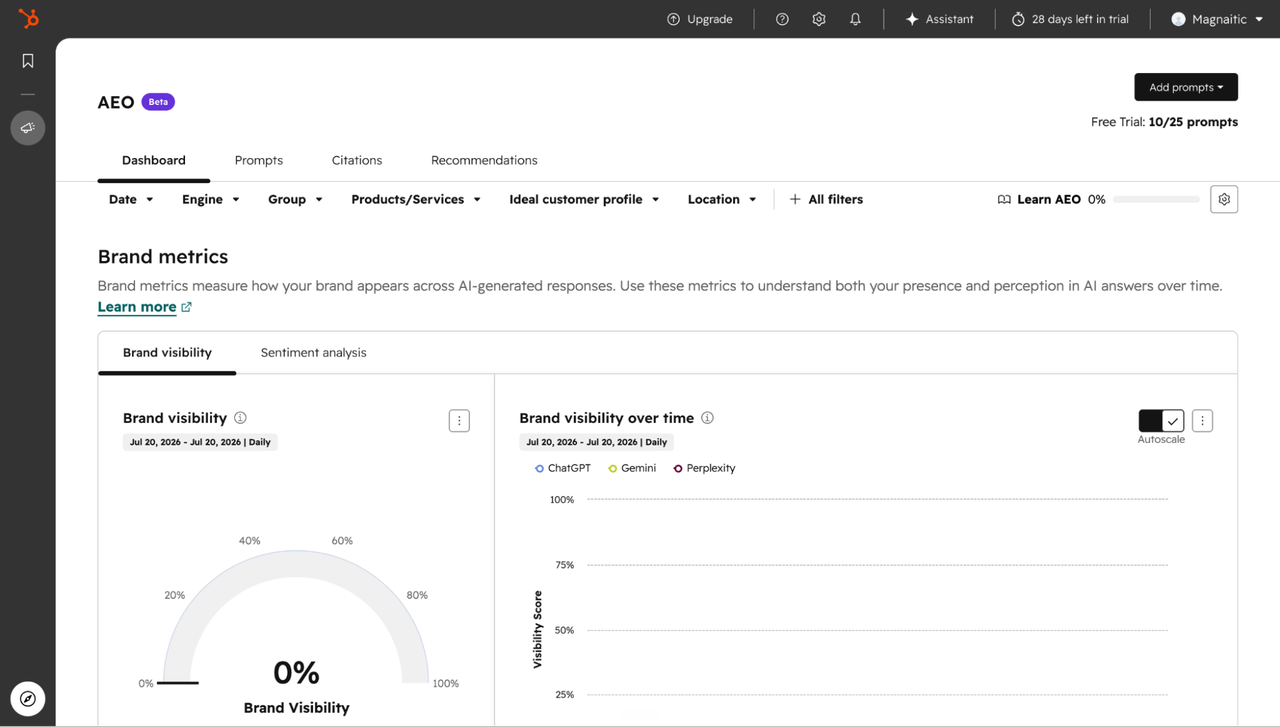Open the bookmarks icon in sidebar

pos(28,61)
